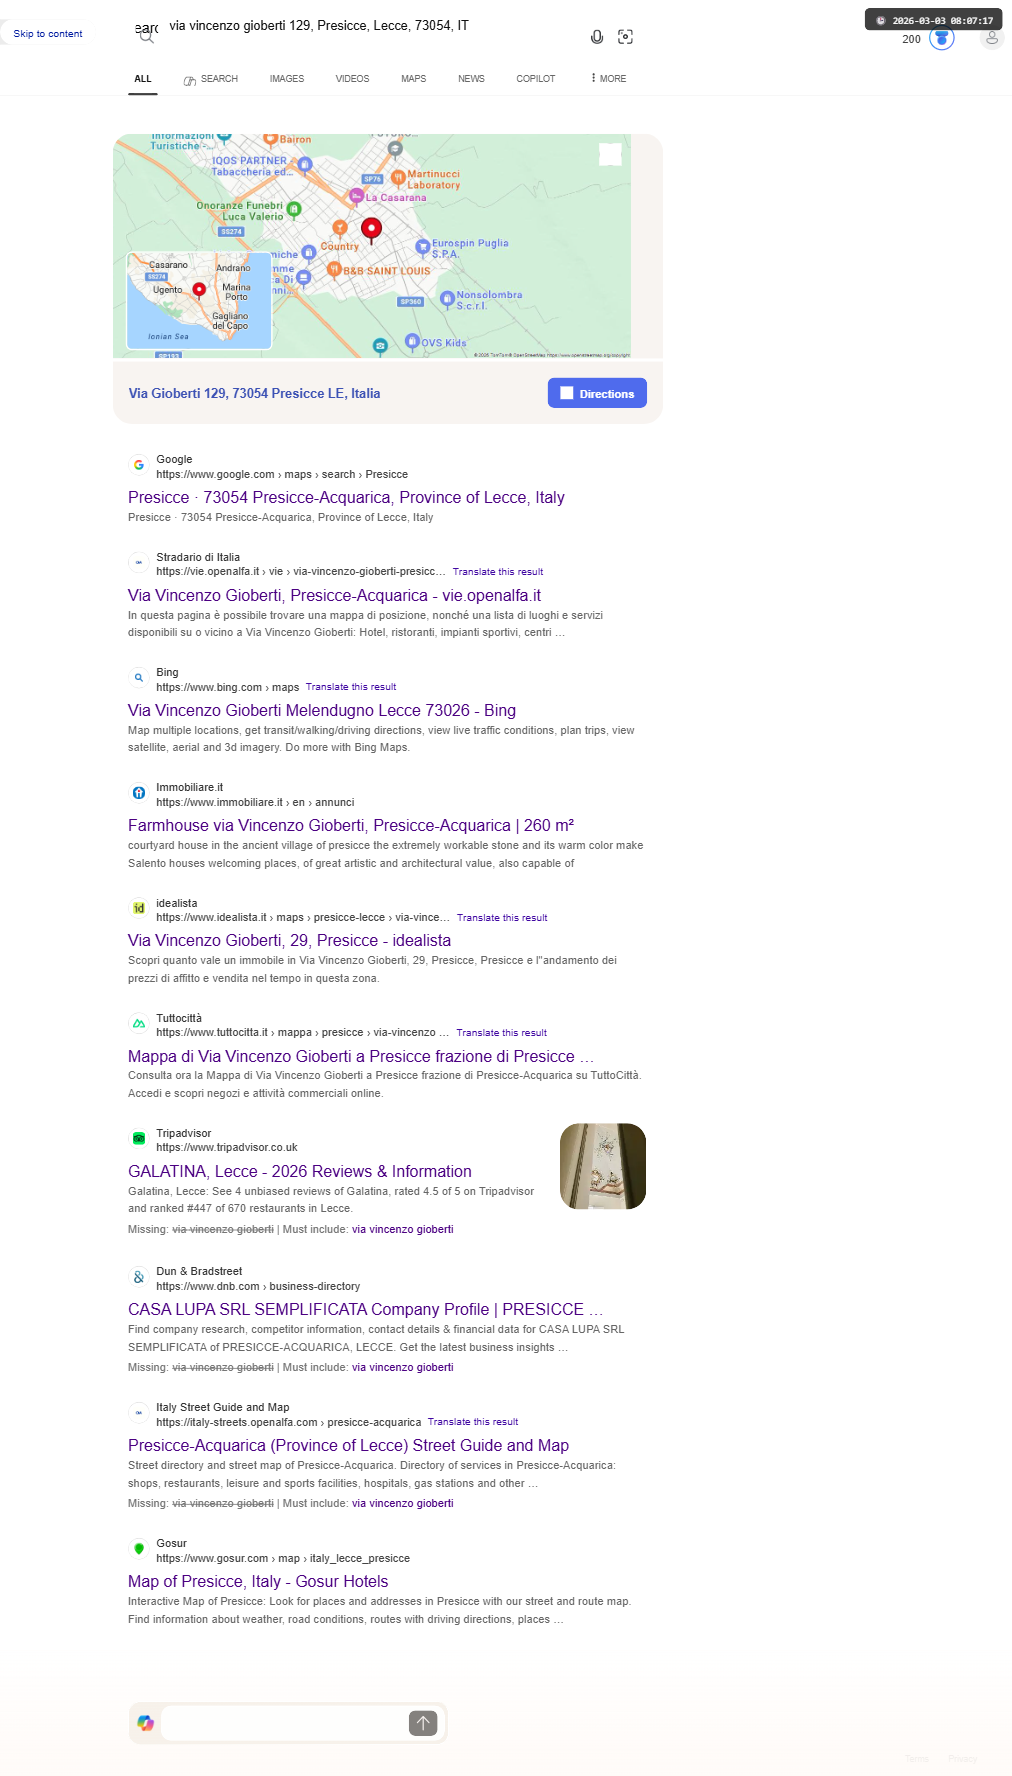Image resolution: width=1012 pixels, height=1776 pixels.
Task: Click the mini overview map inset
Action: (199, 300)
